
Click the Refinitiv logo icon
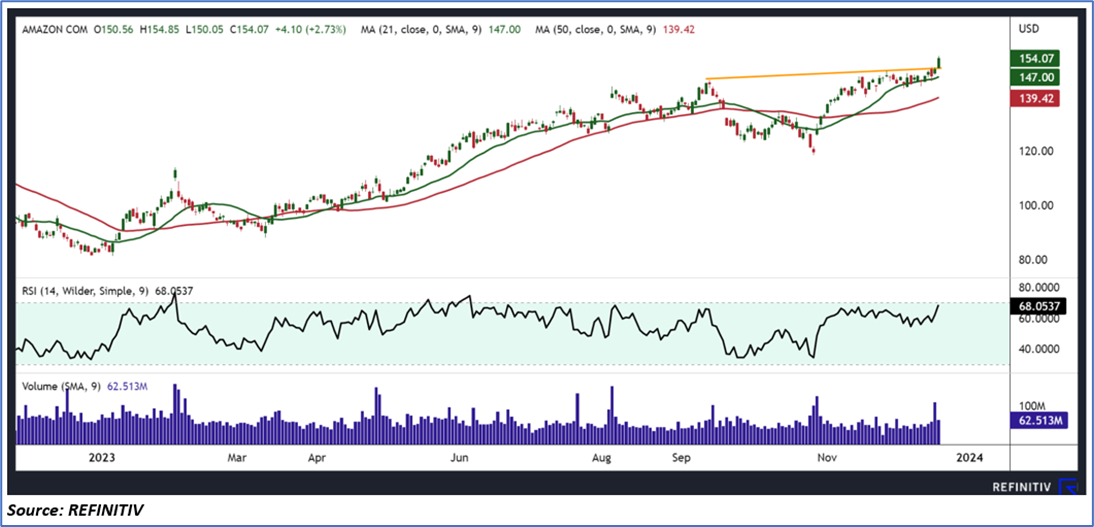pos(1068,488)
